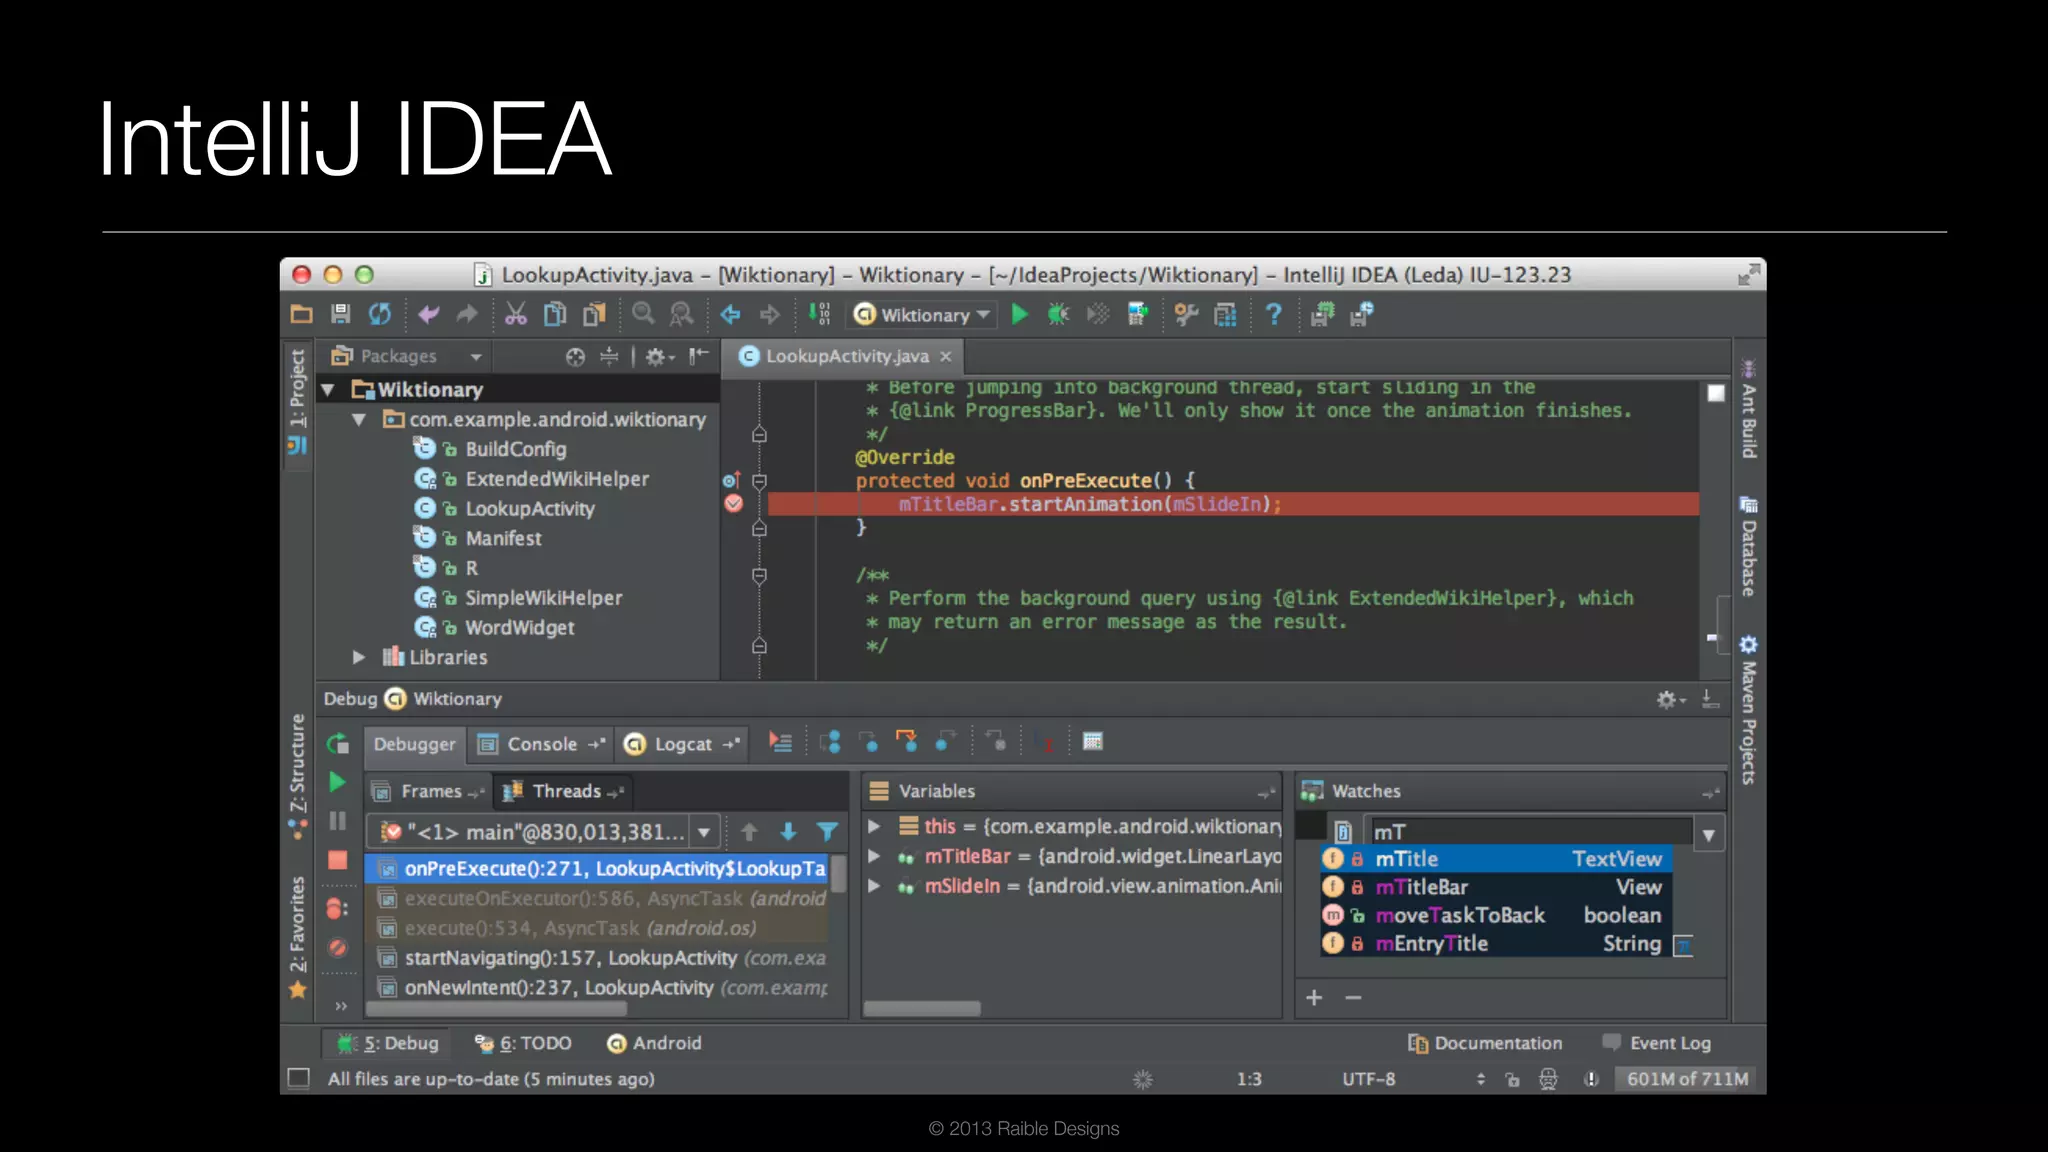Click the Force Step Into icon
This screenshot has width=2048, height=1152.
click(906, 742)
